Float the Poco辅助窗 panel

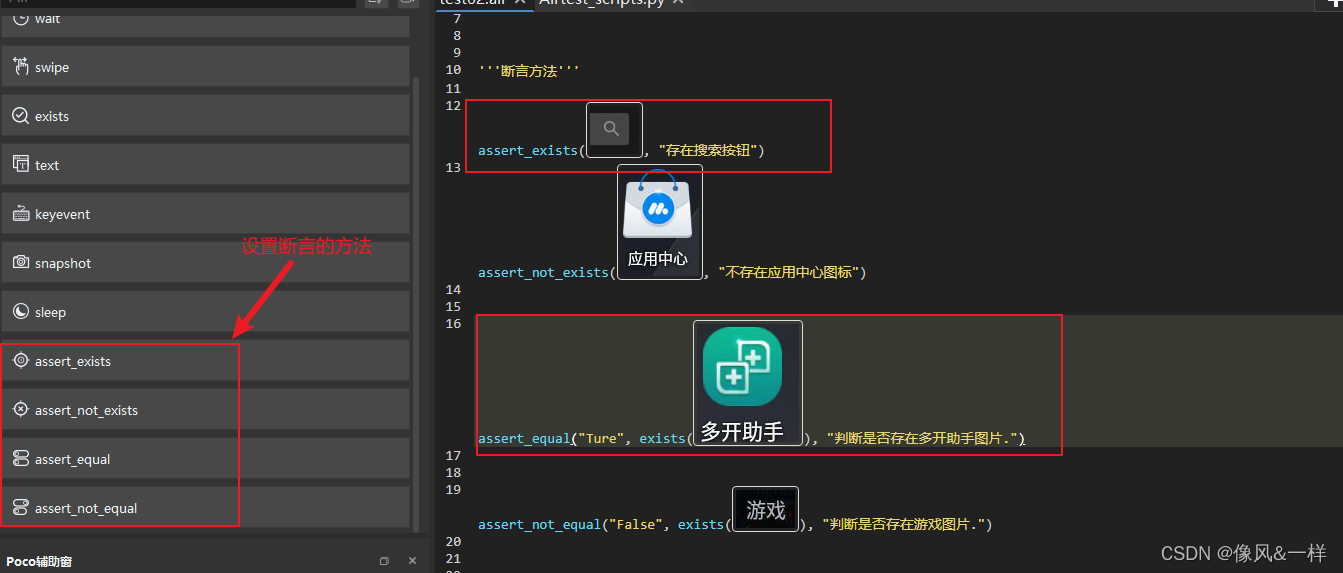[384, 561]
